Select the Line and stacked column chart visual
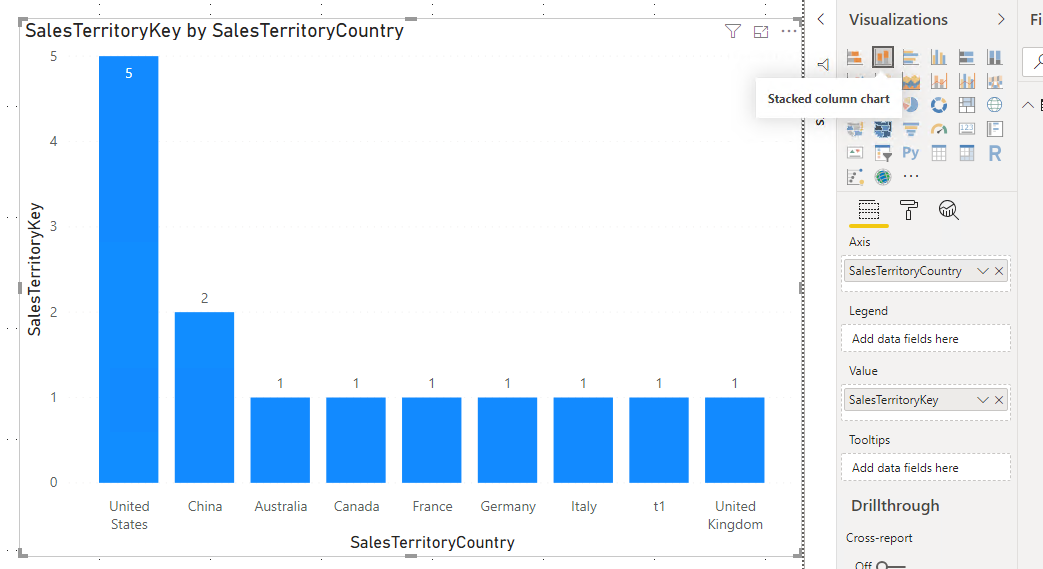The height and width of the screenshot is (569, 1043). tap(939, 81)
